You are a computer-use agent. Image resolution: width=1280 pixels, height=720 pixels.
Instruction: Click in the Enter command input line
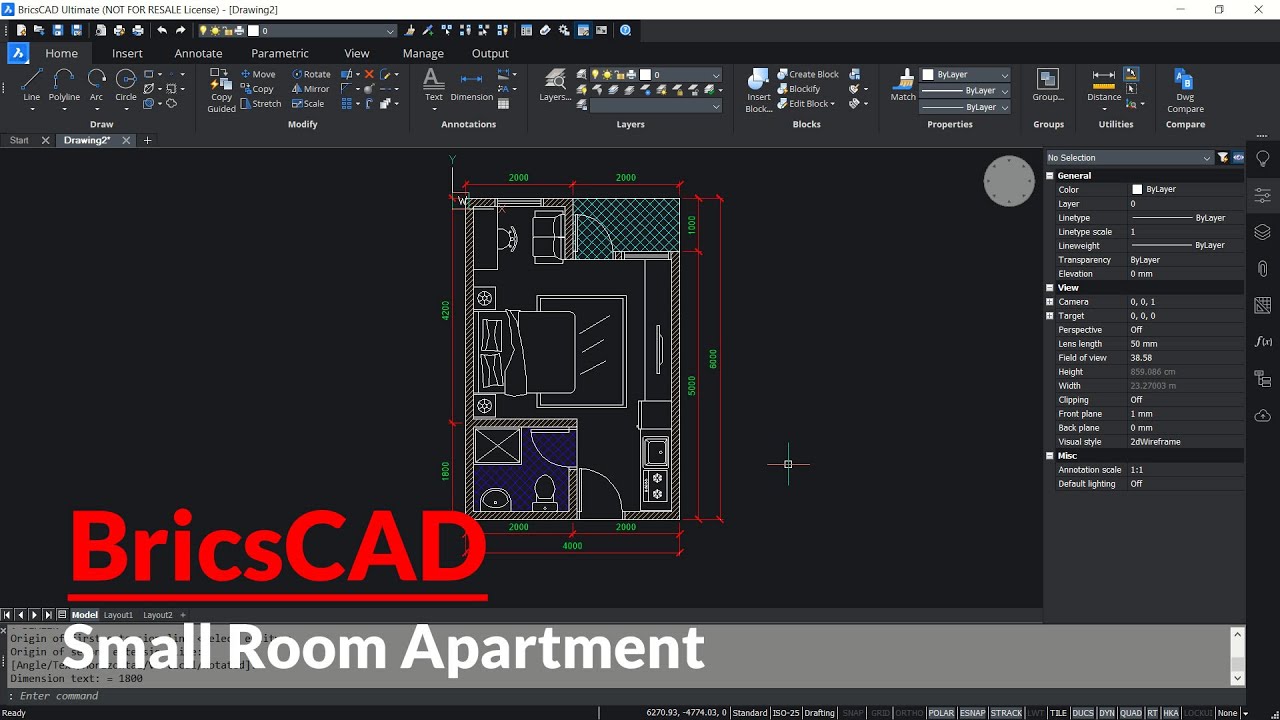(x=620, y=696)
